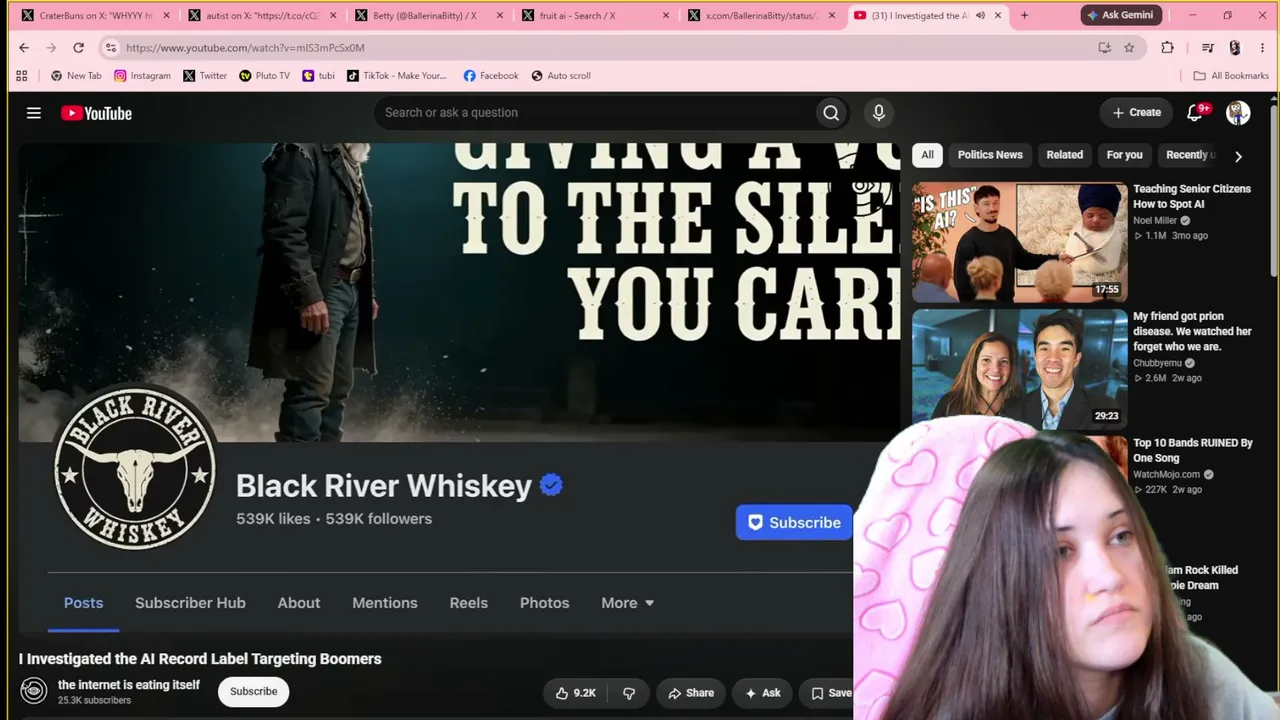Go to the YouTube home logo
1280x720 pixels.
(96, 113)
